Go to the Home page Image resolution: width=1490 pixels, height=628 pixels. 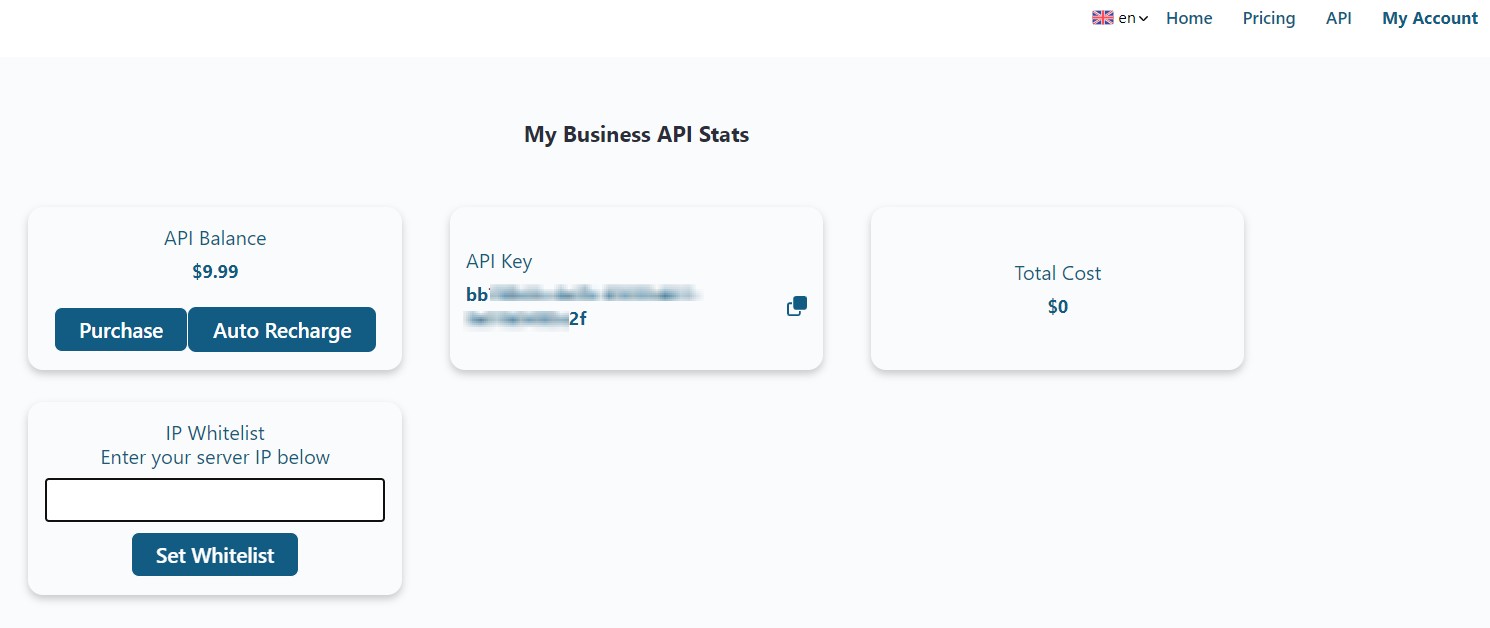(1189, 18)
